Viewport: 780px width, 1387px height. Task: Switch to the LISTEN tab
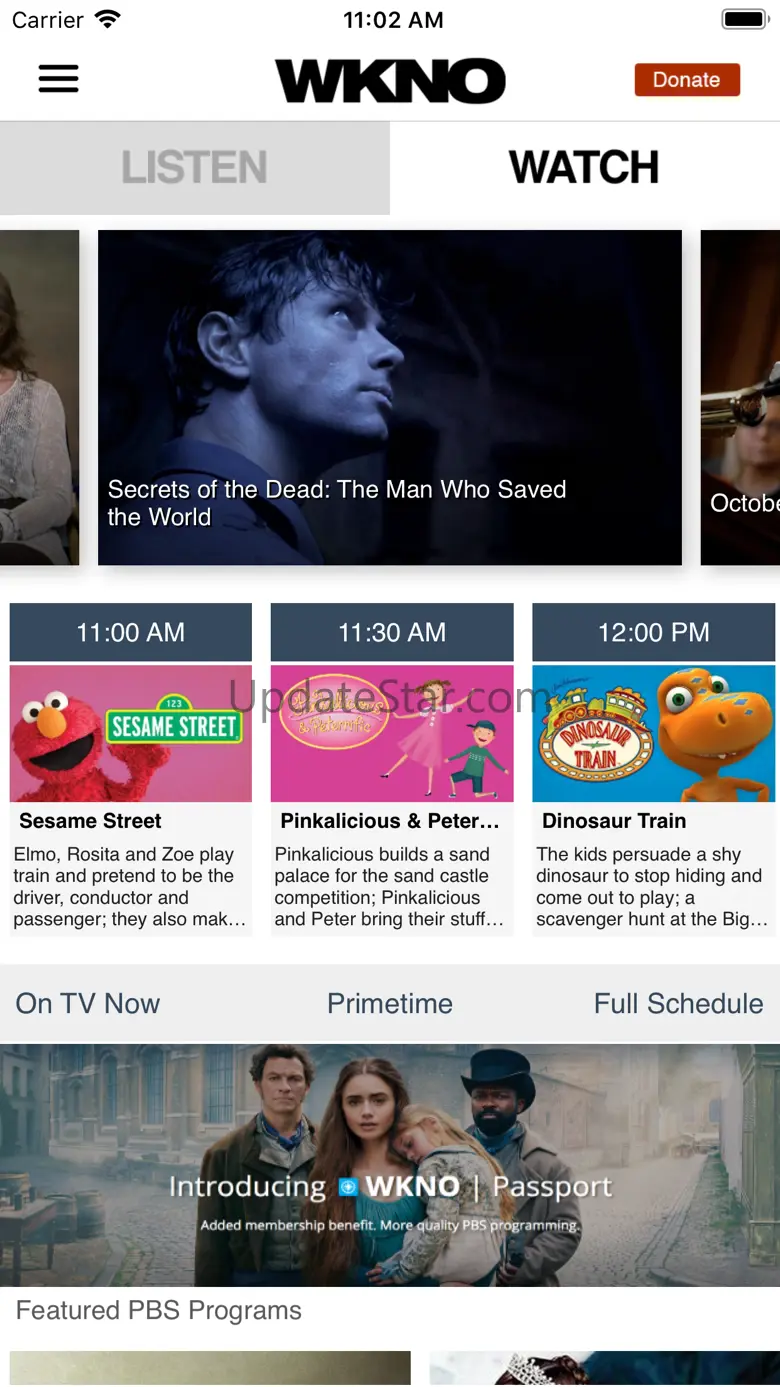[195, 168]
